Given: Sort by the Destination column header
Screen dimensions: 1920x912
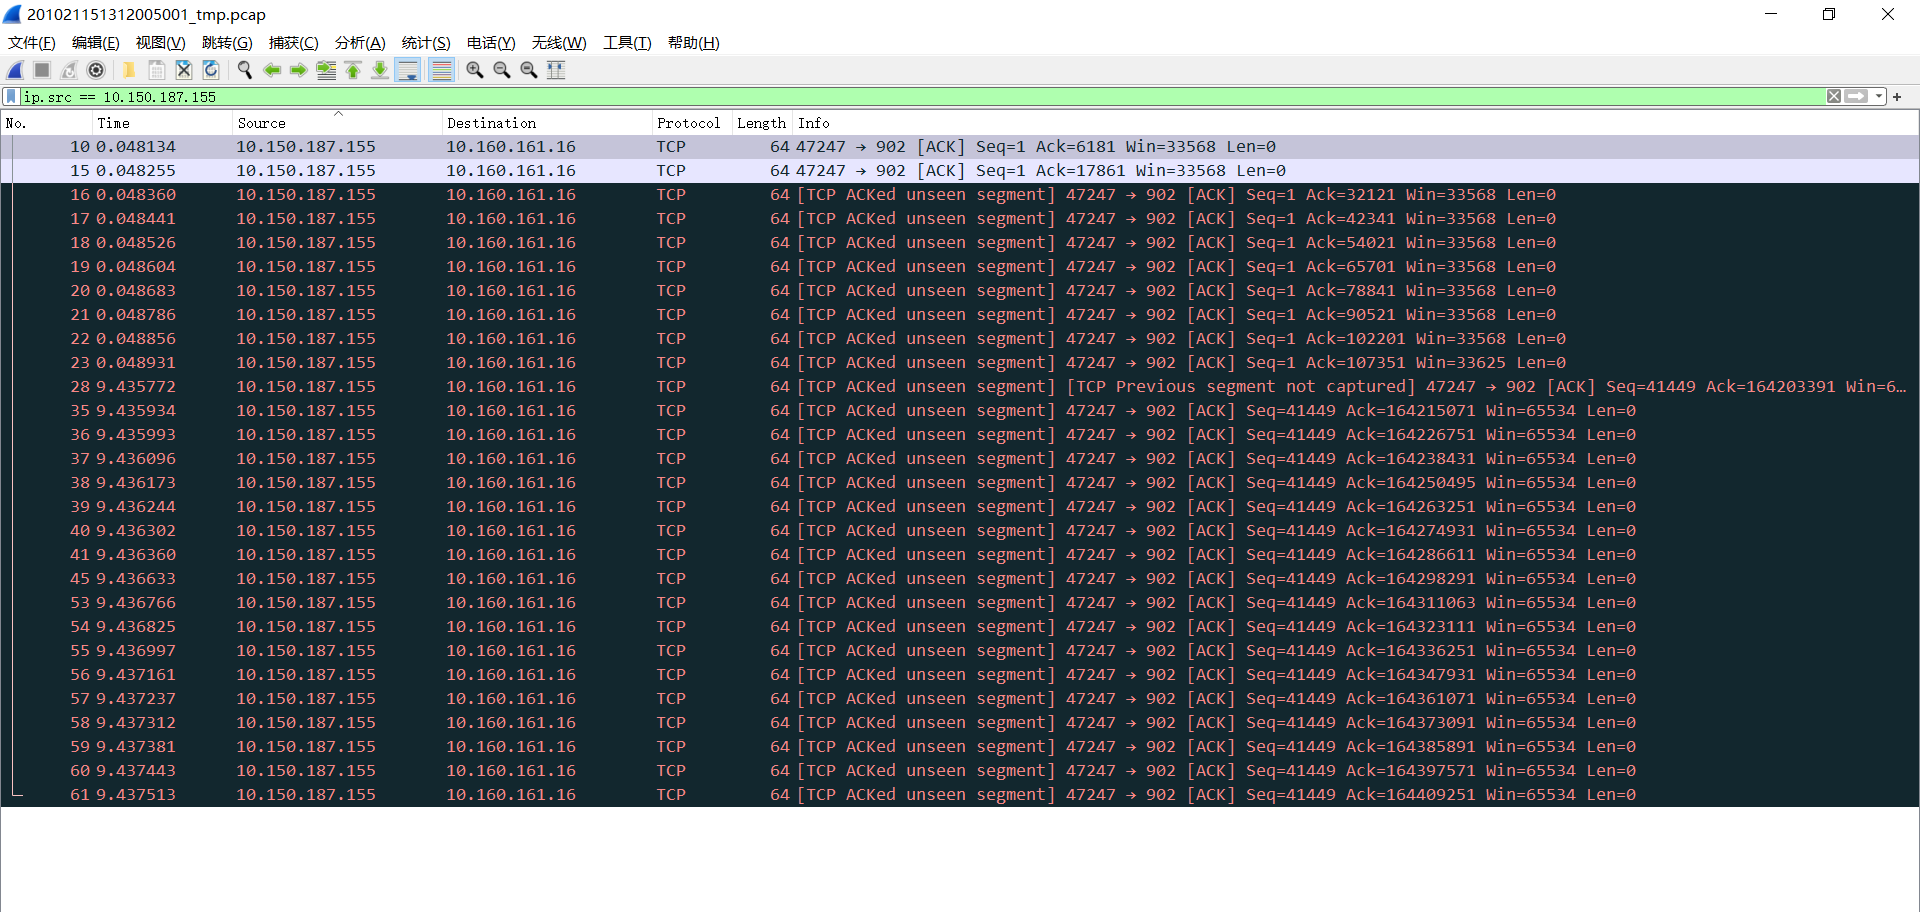Looking at the screenshot, I should 547,123.
